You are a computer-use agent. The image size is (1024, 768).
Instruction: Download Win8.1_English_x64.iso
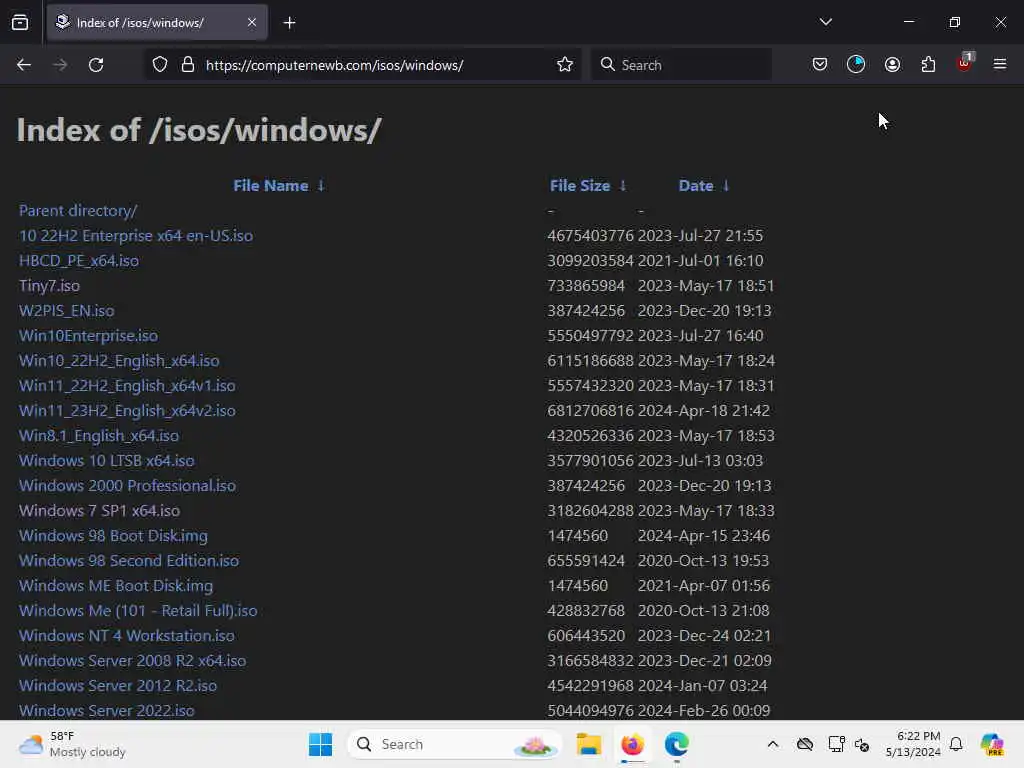coord(99,436)
